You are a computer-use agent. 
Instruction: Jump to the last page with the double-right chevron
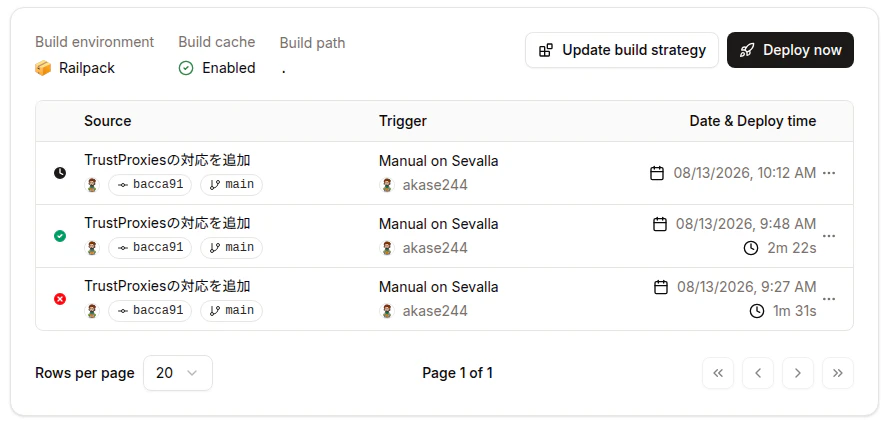click(838, 373)
